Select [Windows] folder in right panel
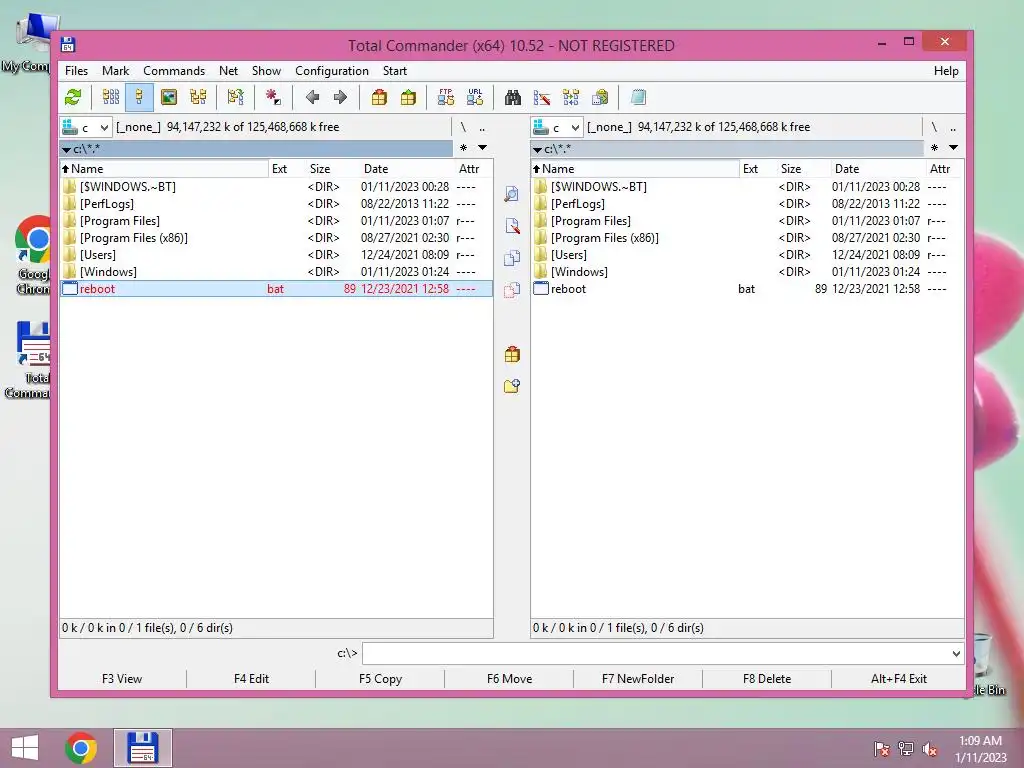This screenshot has height=768, width=1024. pos(747,272)
